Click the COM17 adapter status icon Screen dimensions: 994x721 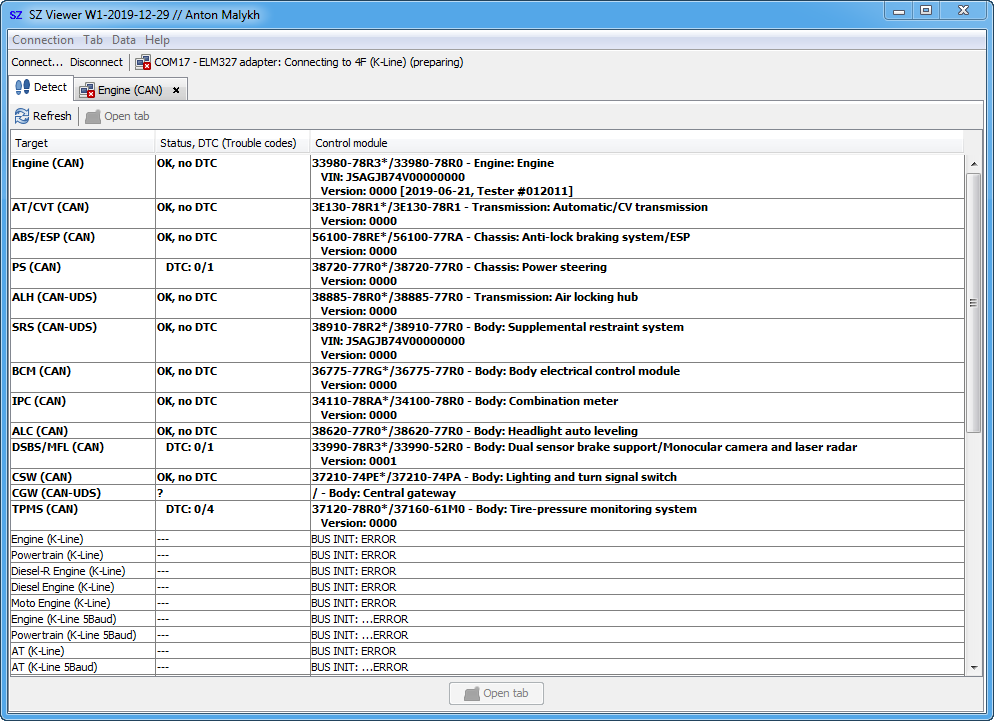point(143,62)
